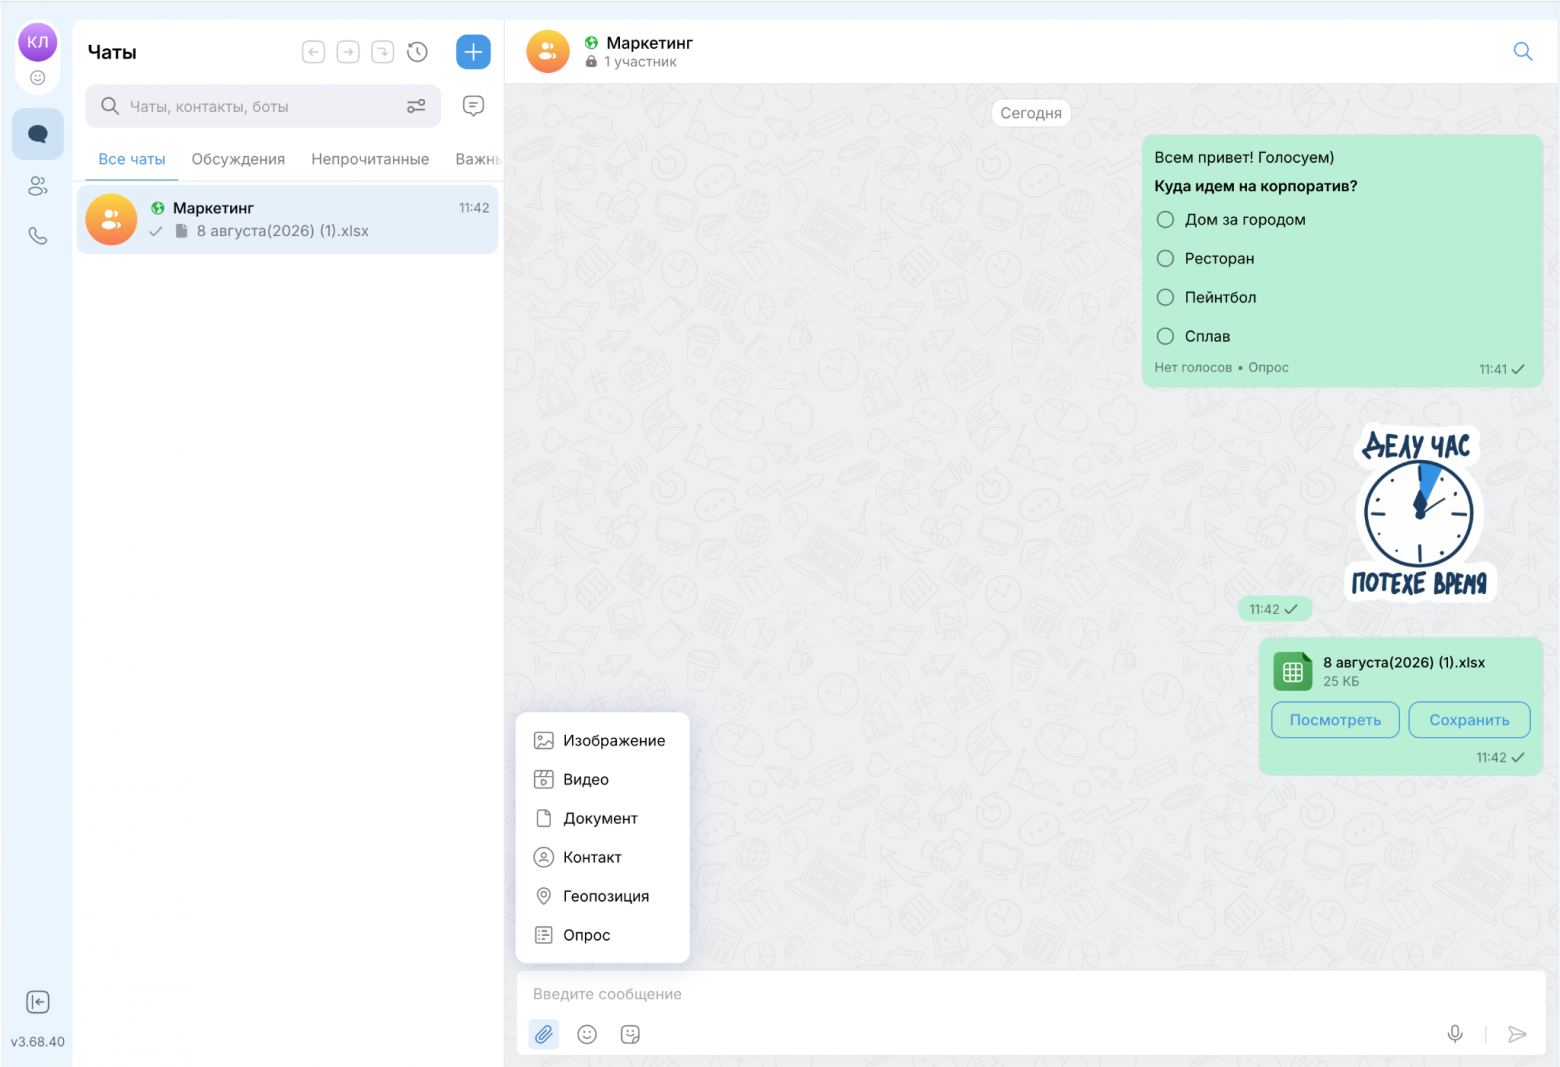Viewport: 1560px width, 1067px height.
Task: Open the sticker picker icon
Action: [x=630, y=1034]
